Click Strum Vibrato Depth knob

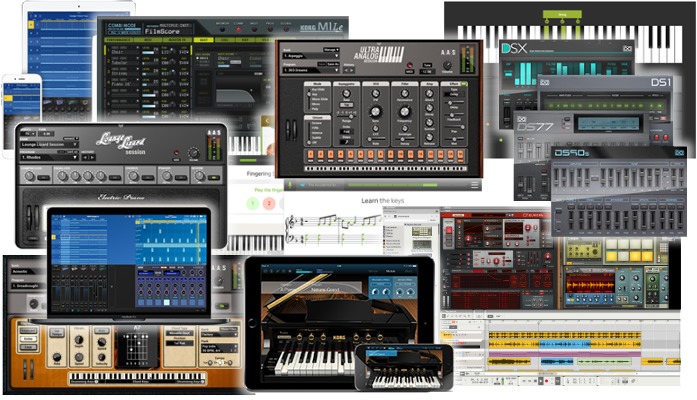[x=79, y=340]
